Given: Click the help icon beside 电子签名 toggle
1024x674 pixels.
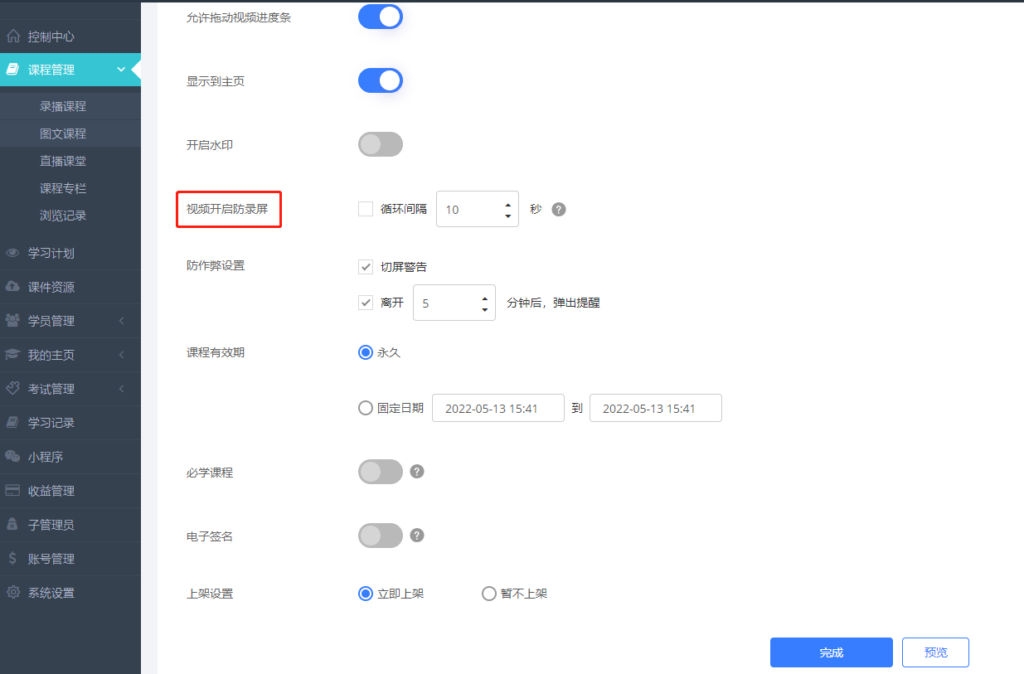Looking at the screenshot, I should [x=417, y=536].
